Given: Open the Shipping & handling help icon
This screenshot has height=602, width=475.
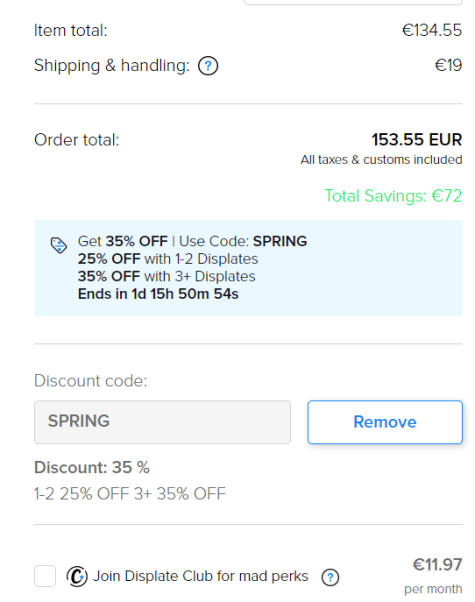Looking at the screenshot, I should [x=208, y=66].
